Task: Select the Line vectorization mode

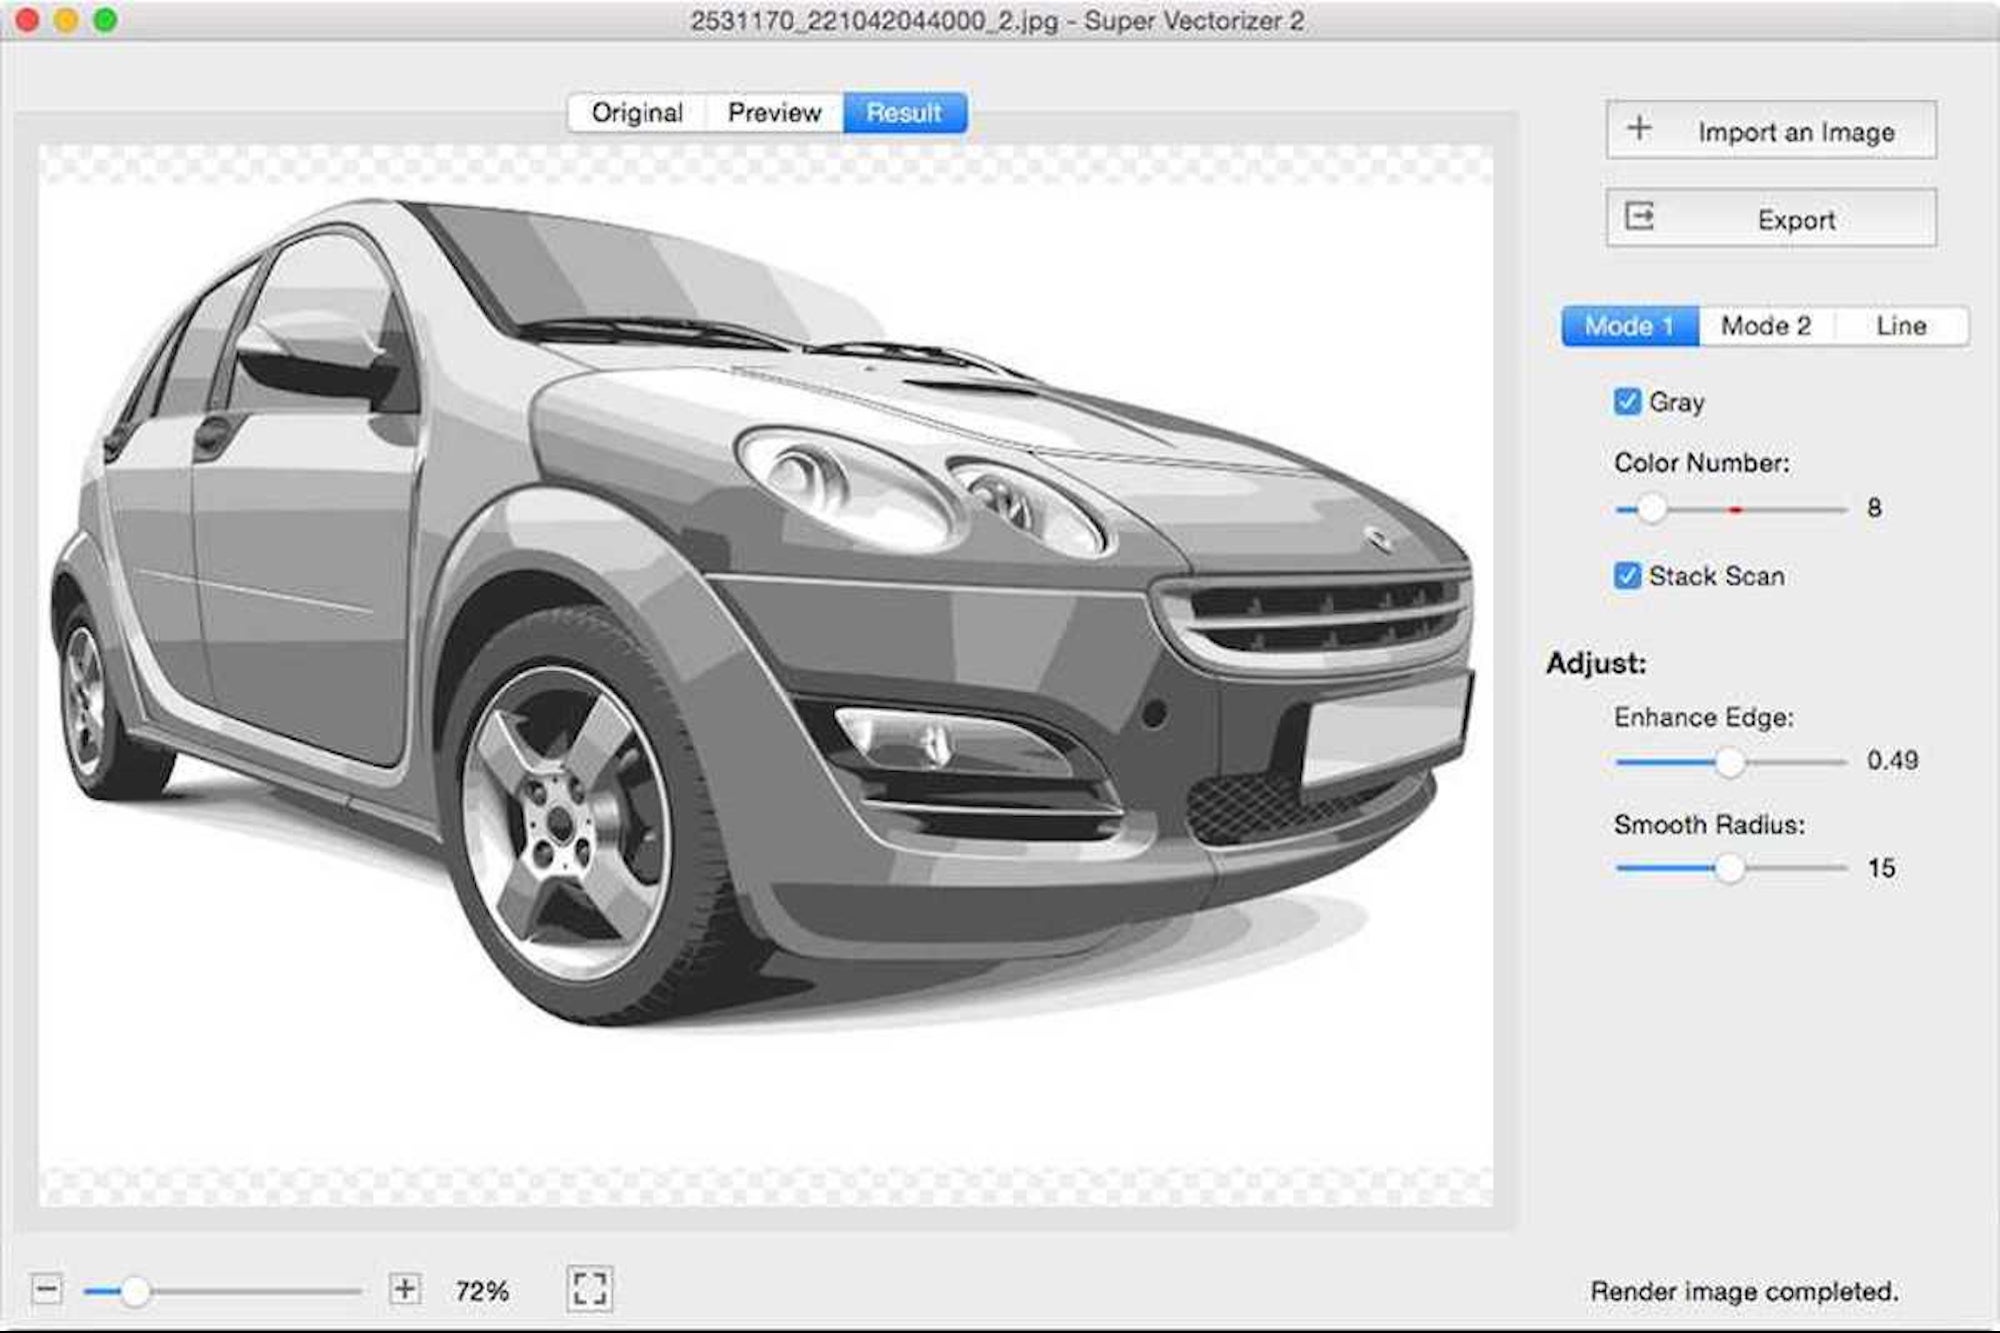Action: 1900,325
